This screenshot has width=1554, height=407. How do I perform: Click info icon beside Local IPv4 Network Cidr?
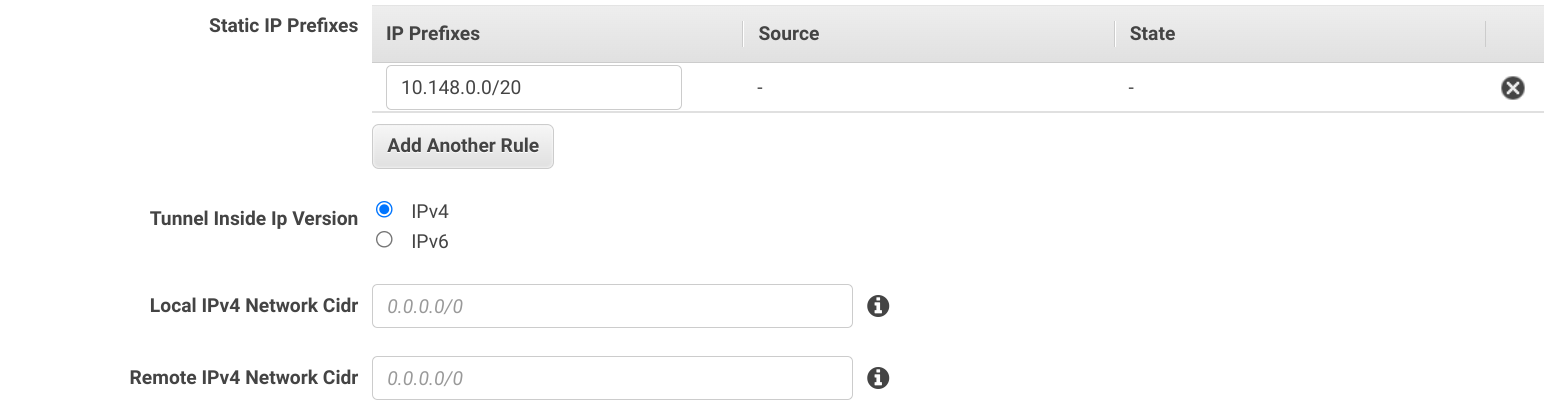click(x=878, y=306)
